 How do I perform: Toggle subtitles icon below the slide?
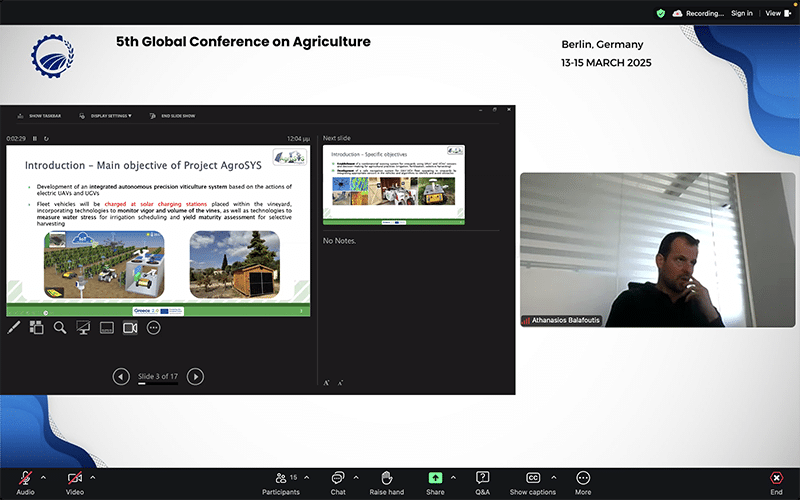(x=107, y=328)
